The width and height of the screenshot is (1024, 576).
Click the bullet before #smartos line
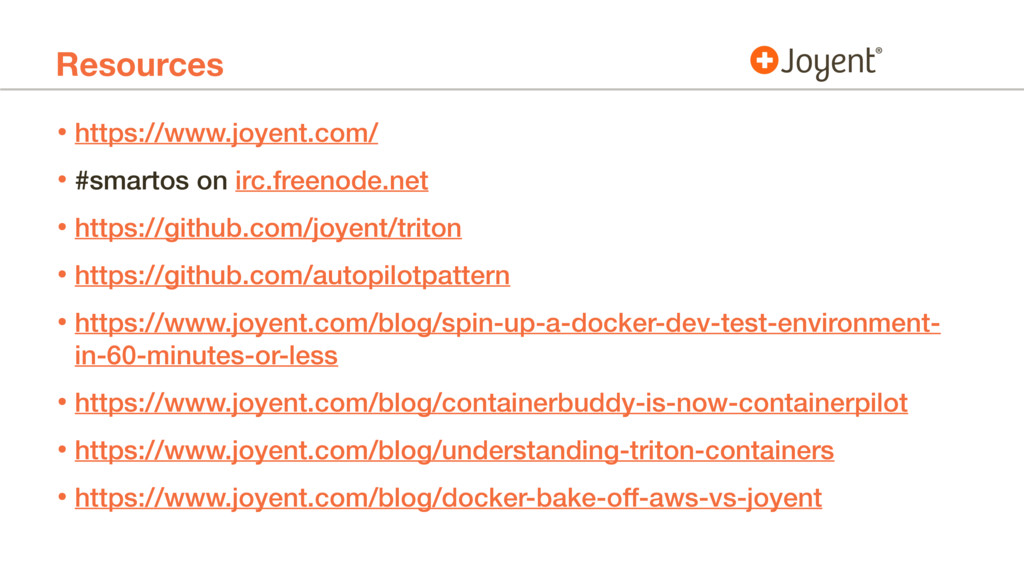(x=61, y=182)
